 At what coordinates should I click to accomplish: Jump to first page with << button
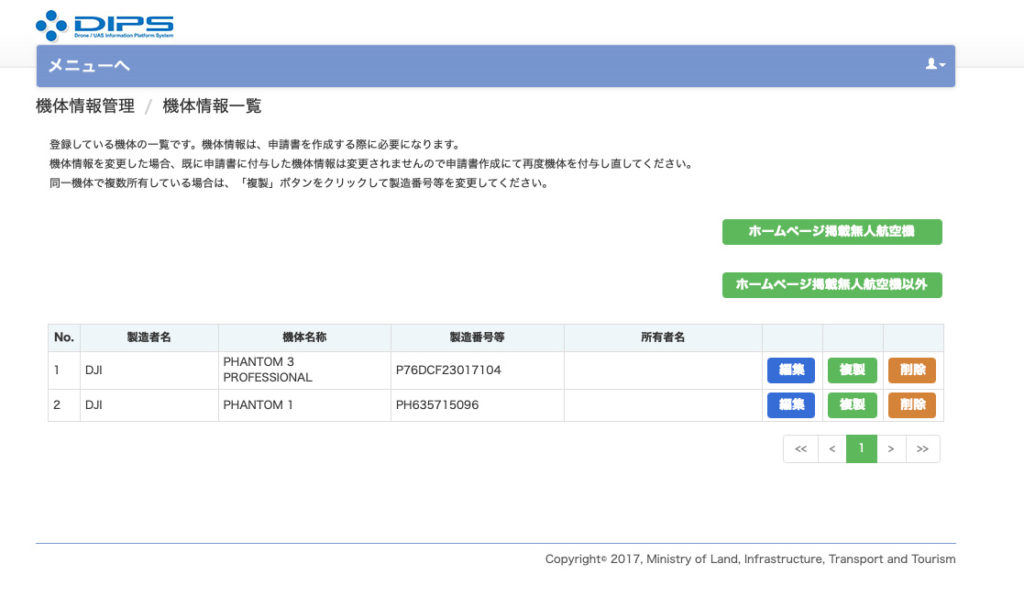coord(800,449)
